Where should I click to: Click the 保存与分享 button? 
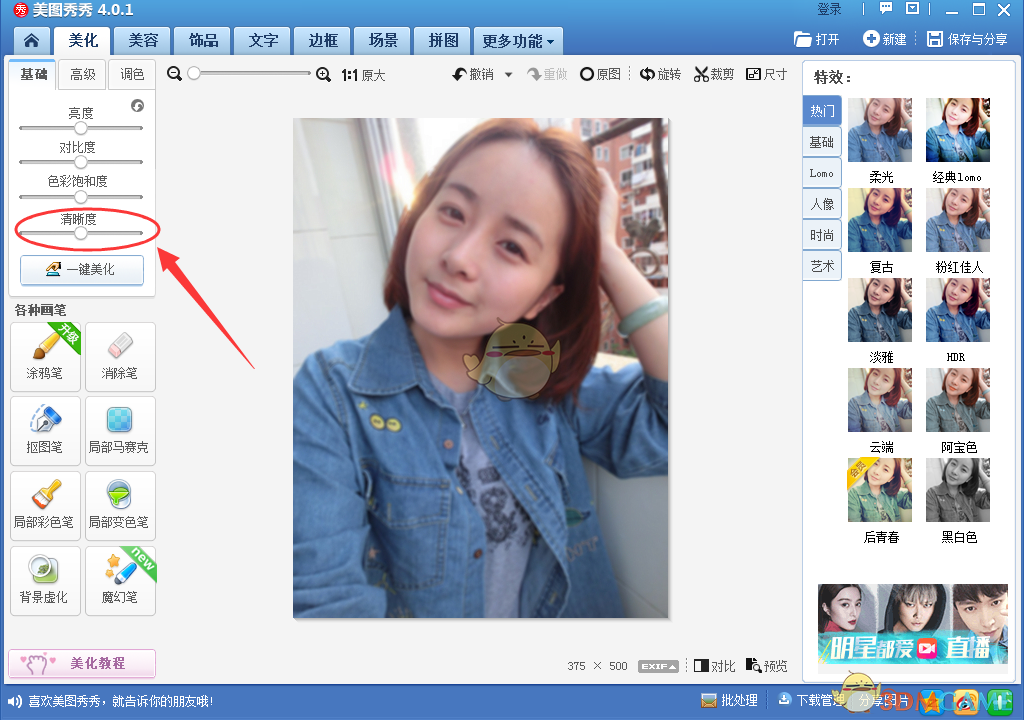(x=967, y=40)
